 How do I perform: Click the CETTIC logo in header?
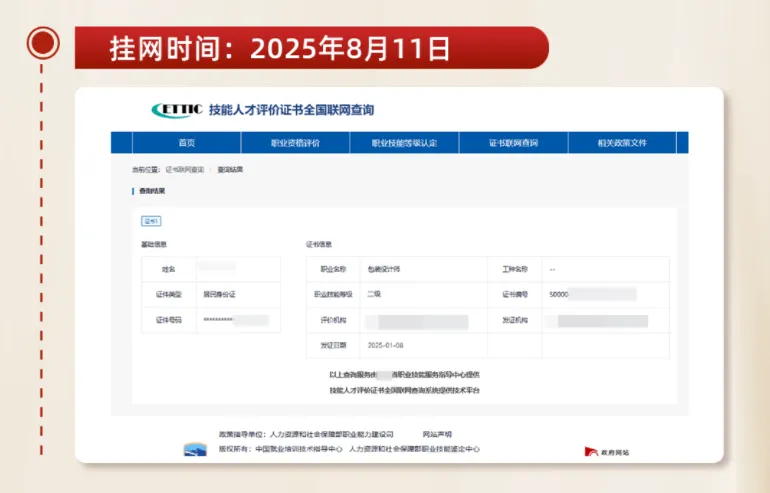177,110
